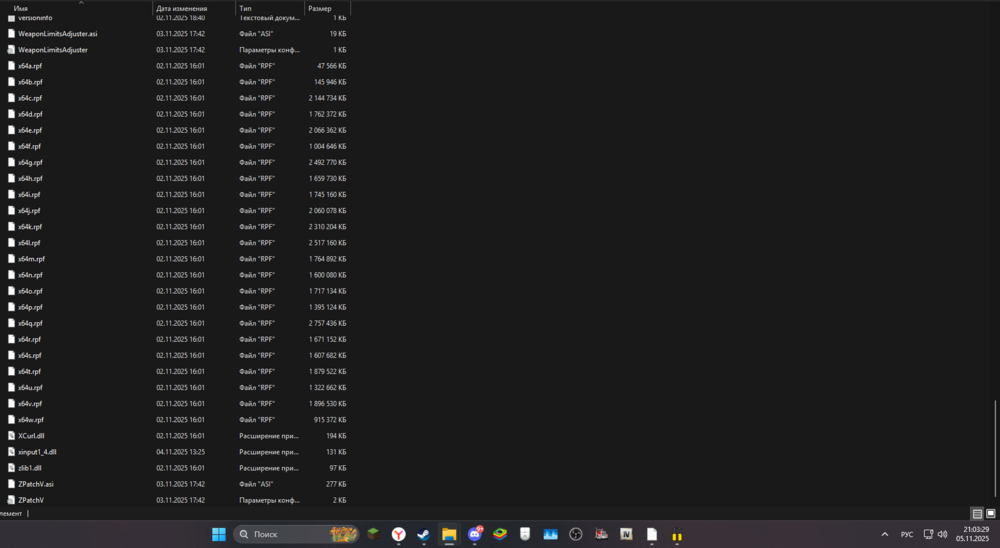1000x548 pixels.
Task: Open the red truck taskbar icon
Action: pyautogui.click(x=601, y=534)
